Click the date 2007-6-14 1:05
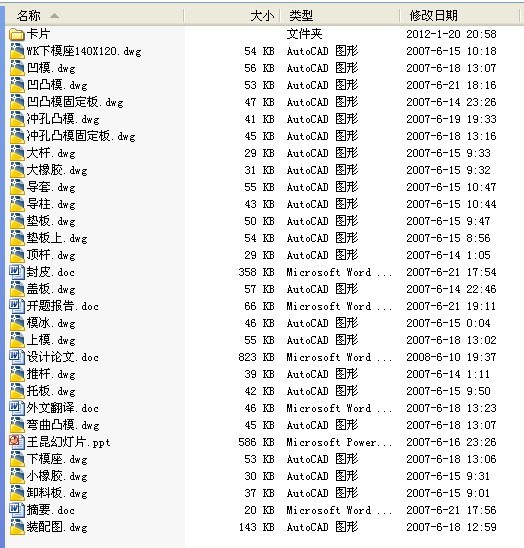Image resolution: width=524 pixels, height=548 pixels. (x=448, y=255)
